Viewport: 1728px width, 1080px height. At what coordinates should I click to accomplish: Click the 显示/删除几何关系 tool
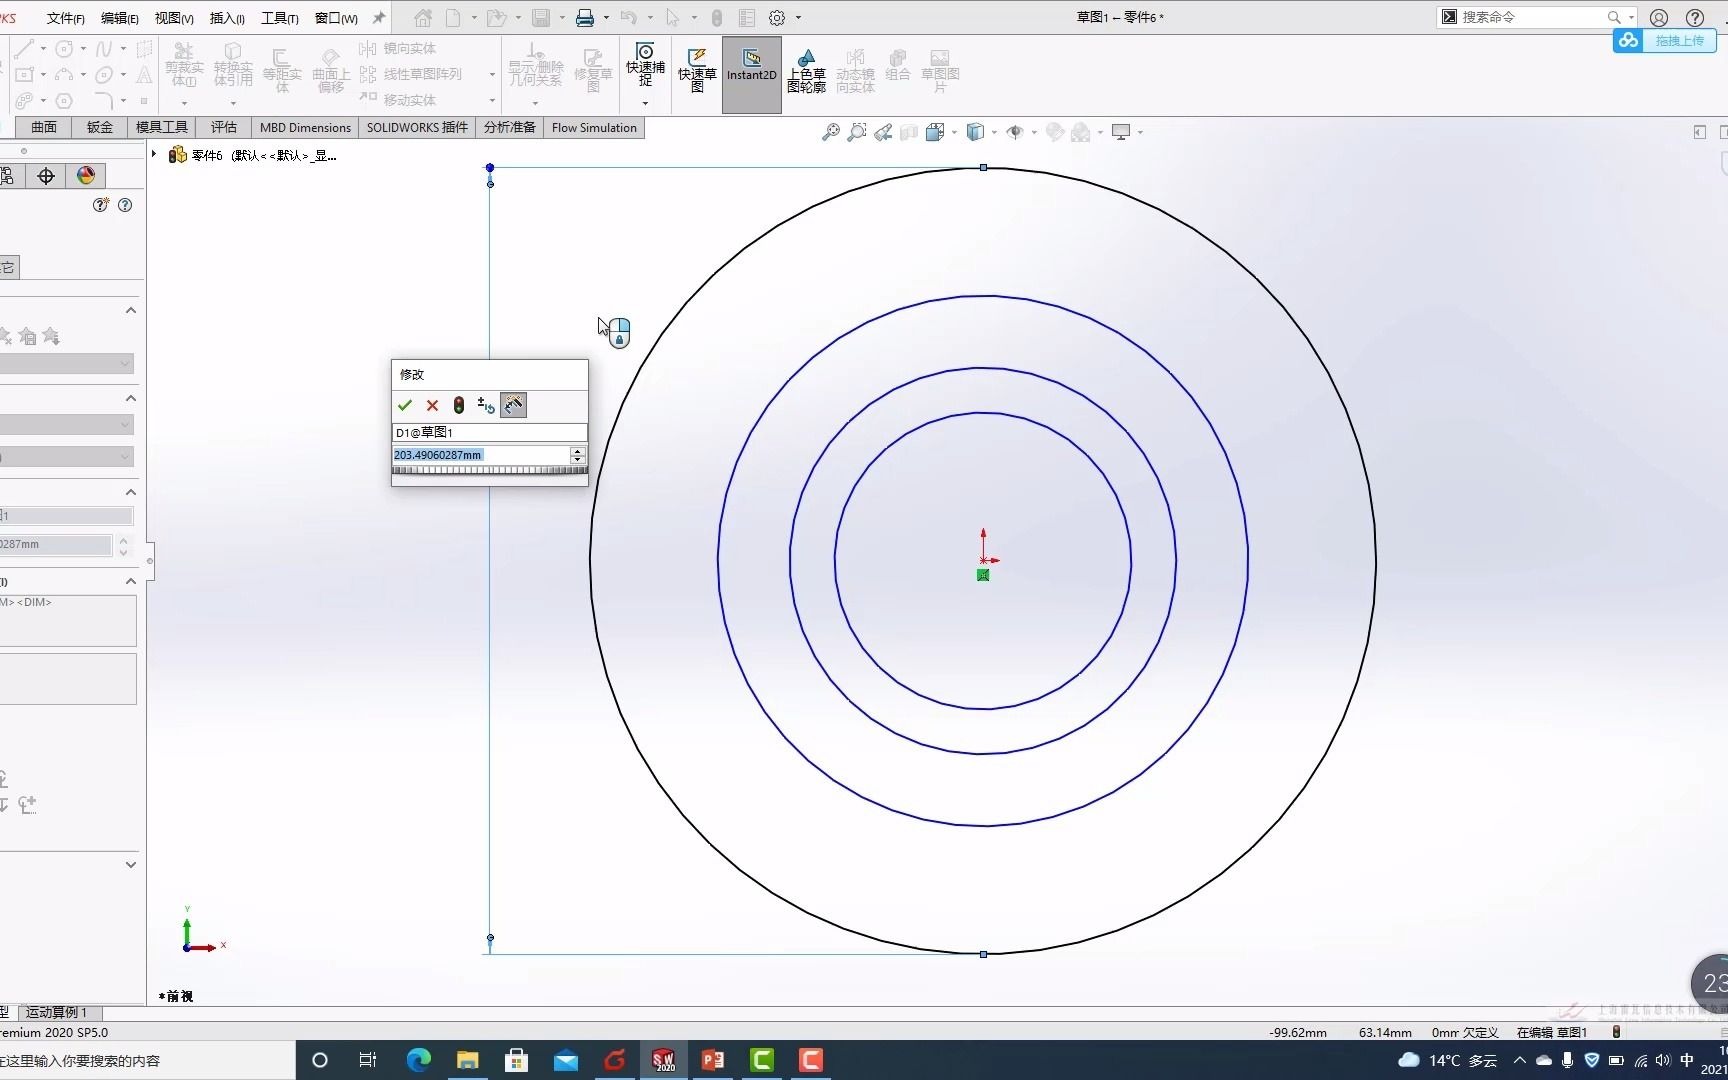(535, 65)
